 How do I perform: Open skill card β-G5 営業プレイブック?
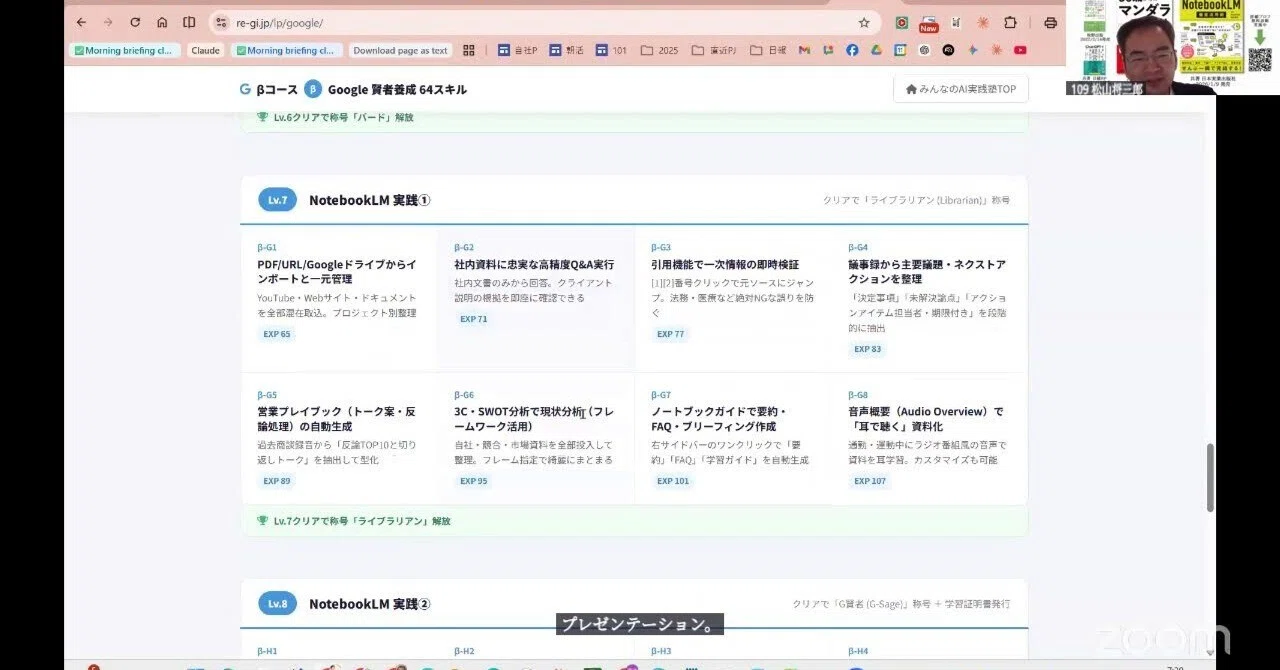pos(338,438)
